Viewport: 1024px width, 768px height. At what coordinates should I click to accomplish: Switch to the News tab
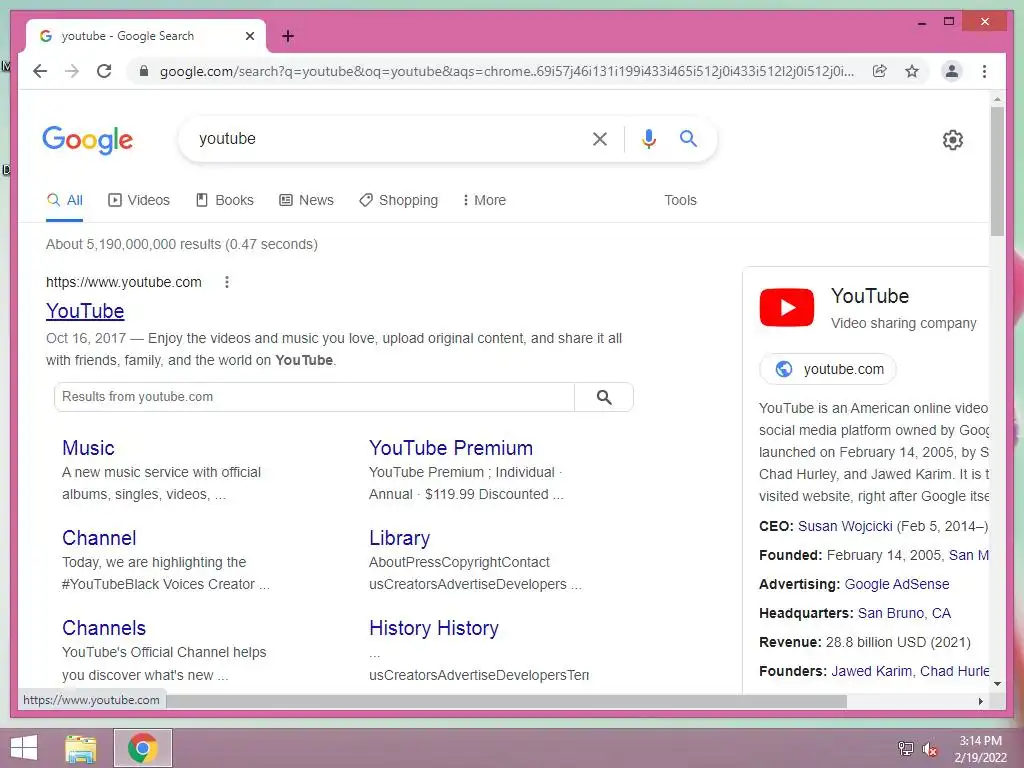click(306, 200)
